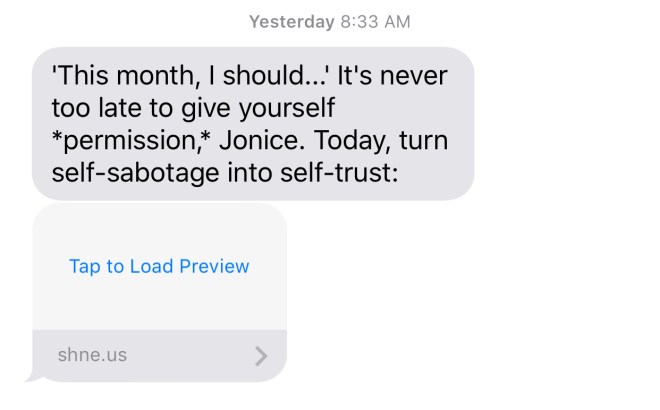Click the words 'too late to give yourself'
660x410 pixels.
coord(193,109)
